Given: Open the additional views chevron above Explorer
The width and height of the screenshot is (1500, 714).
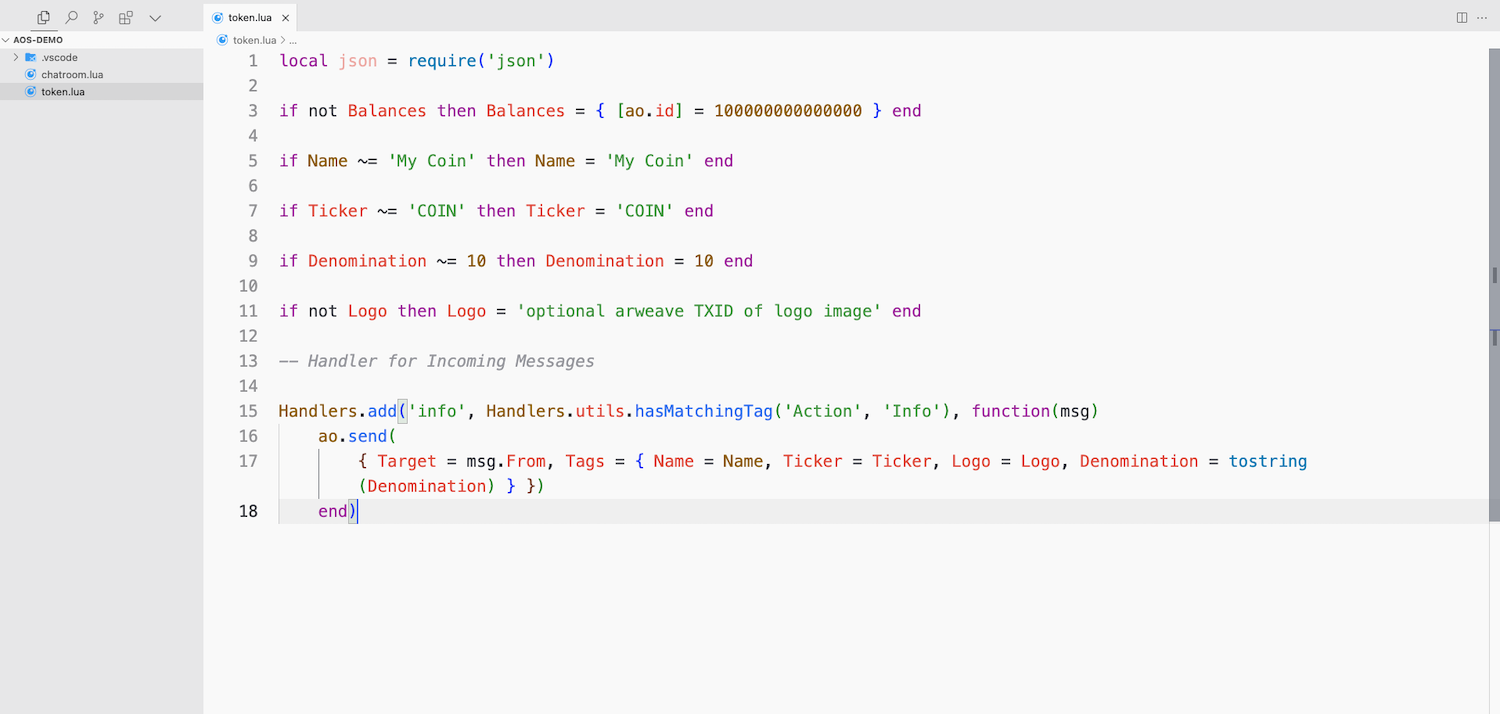Looking at the screenshot, I should 155,17.
